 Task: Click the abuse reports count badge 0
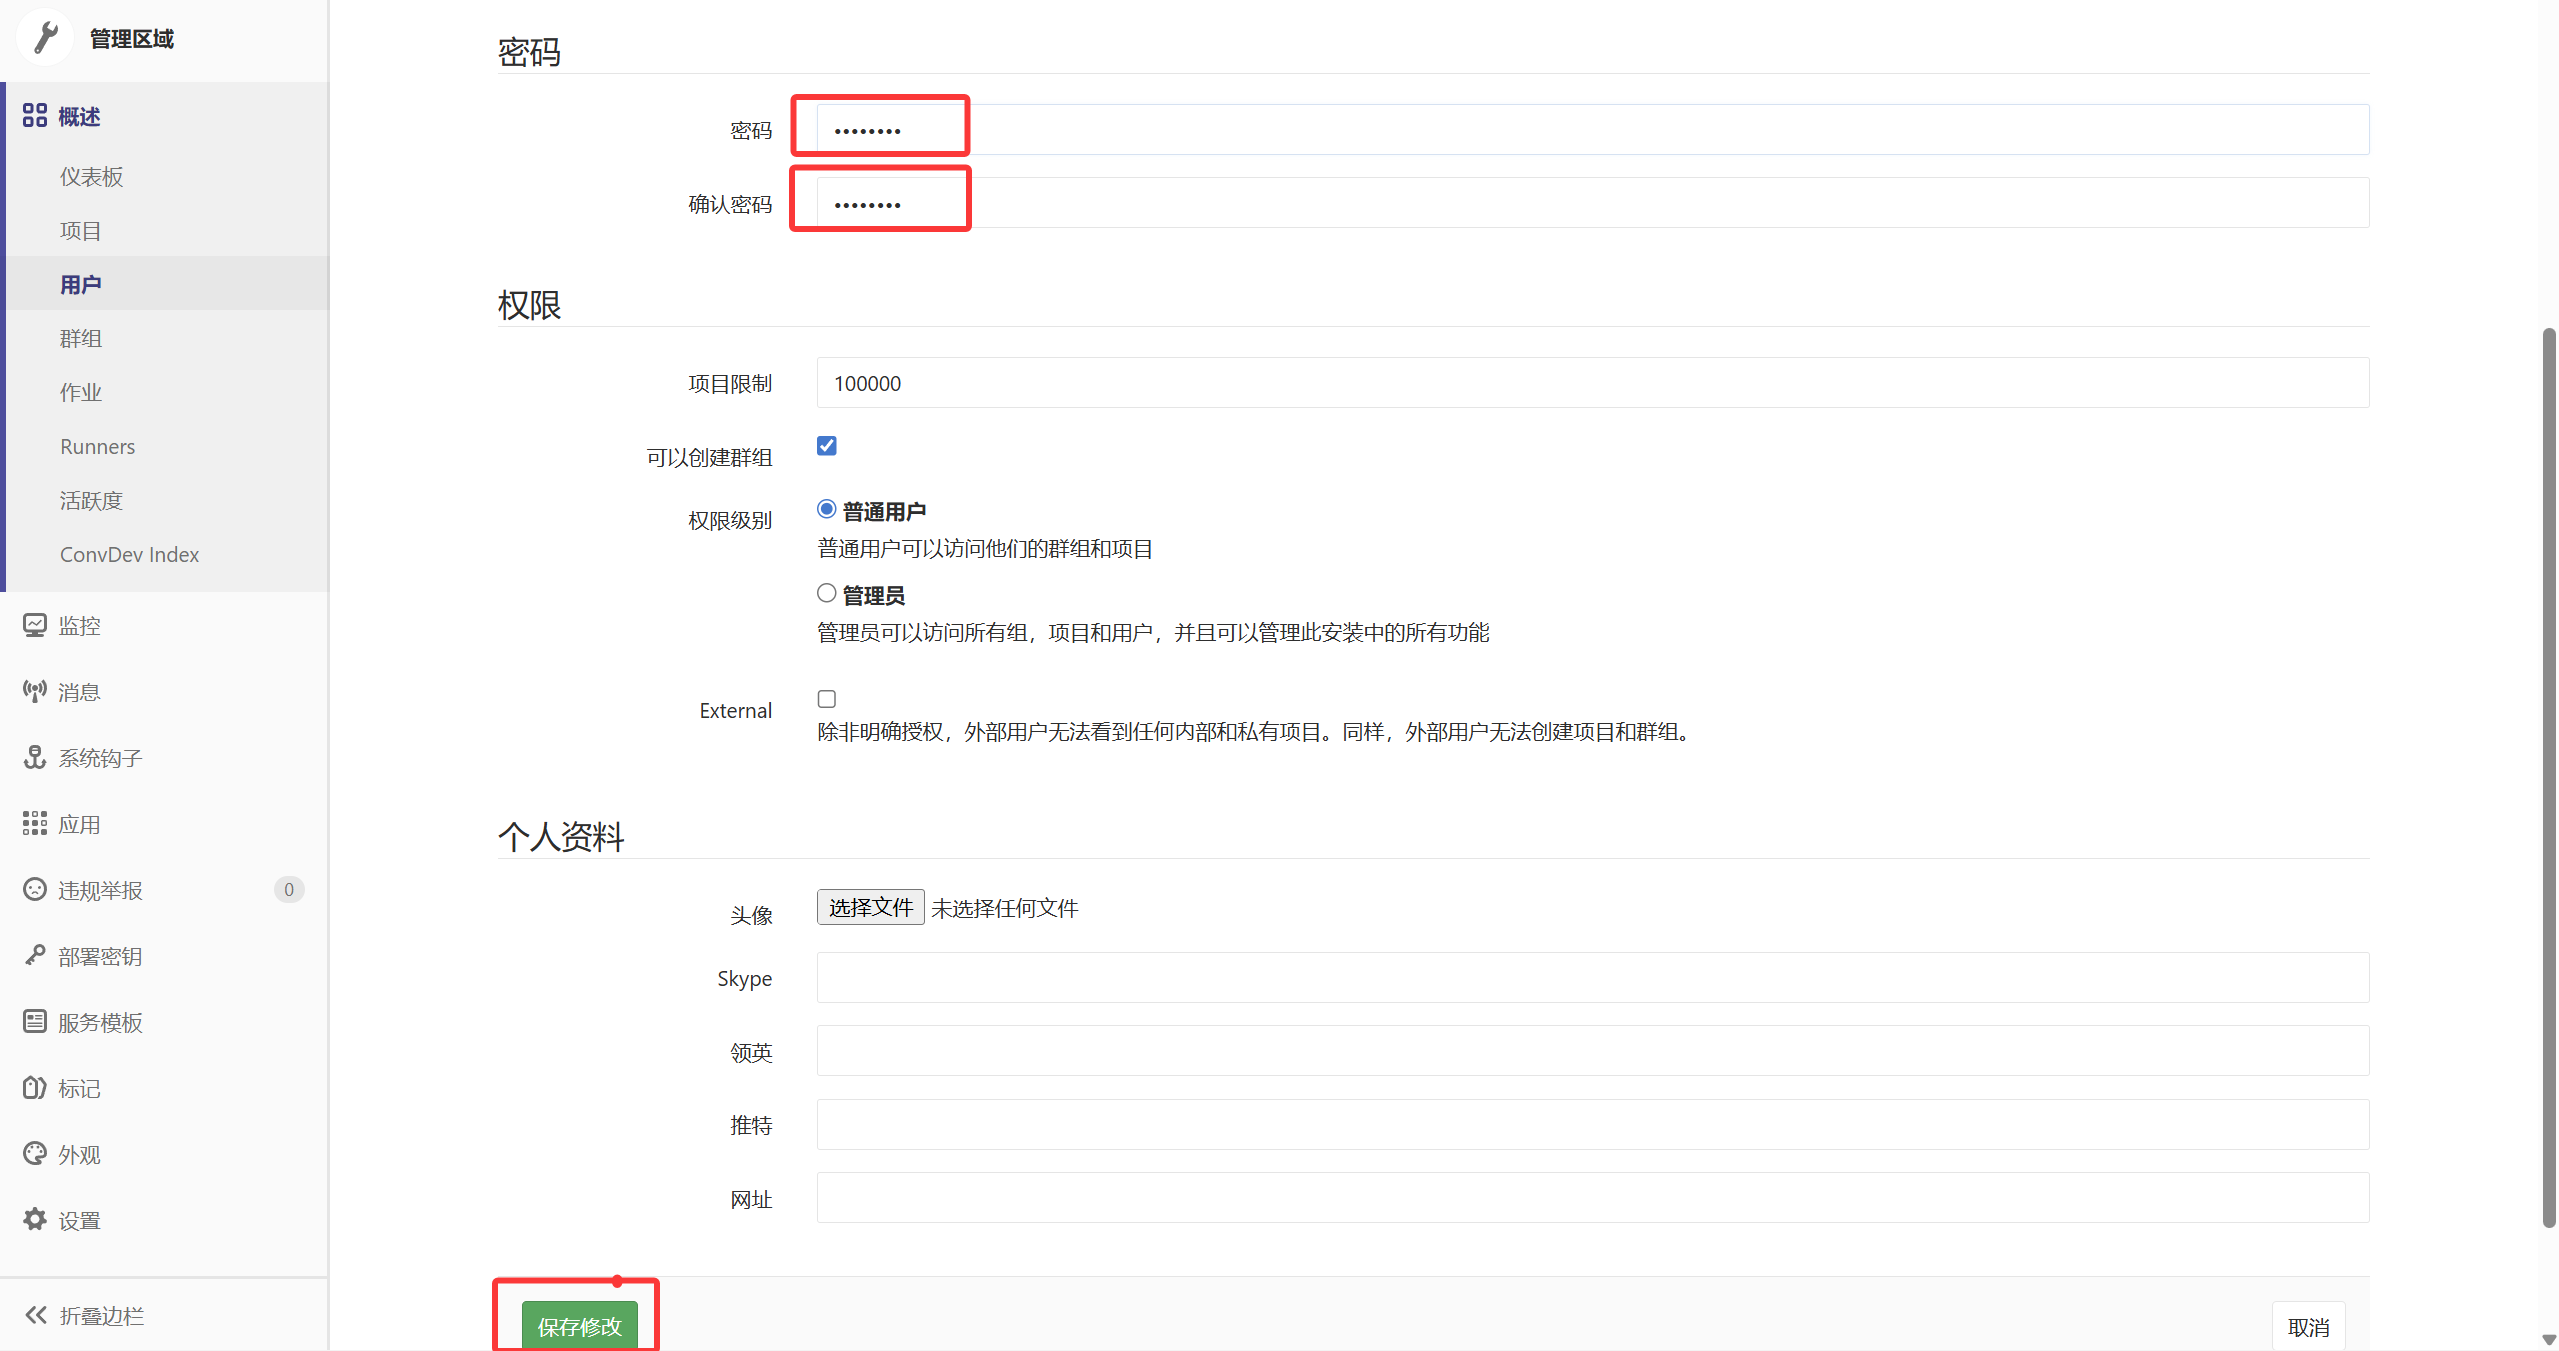289,889
